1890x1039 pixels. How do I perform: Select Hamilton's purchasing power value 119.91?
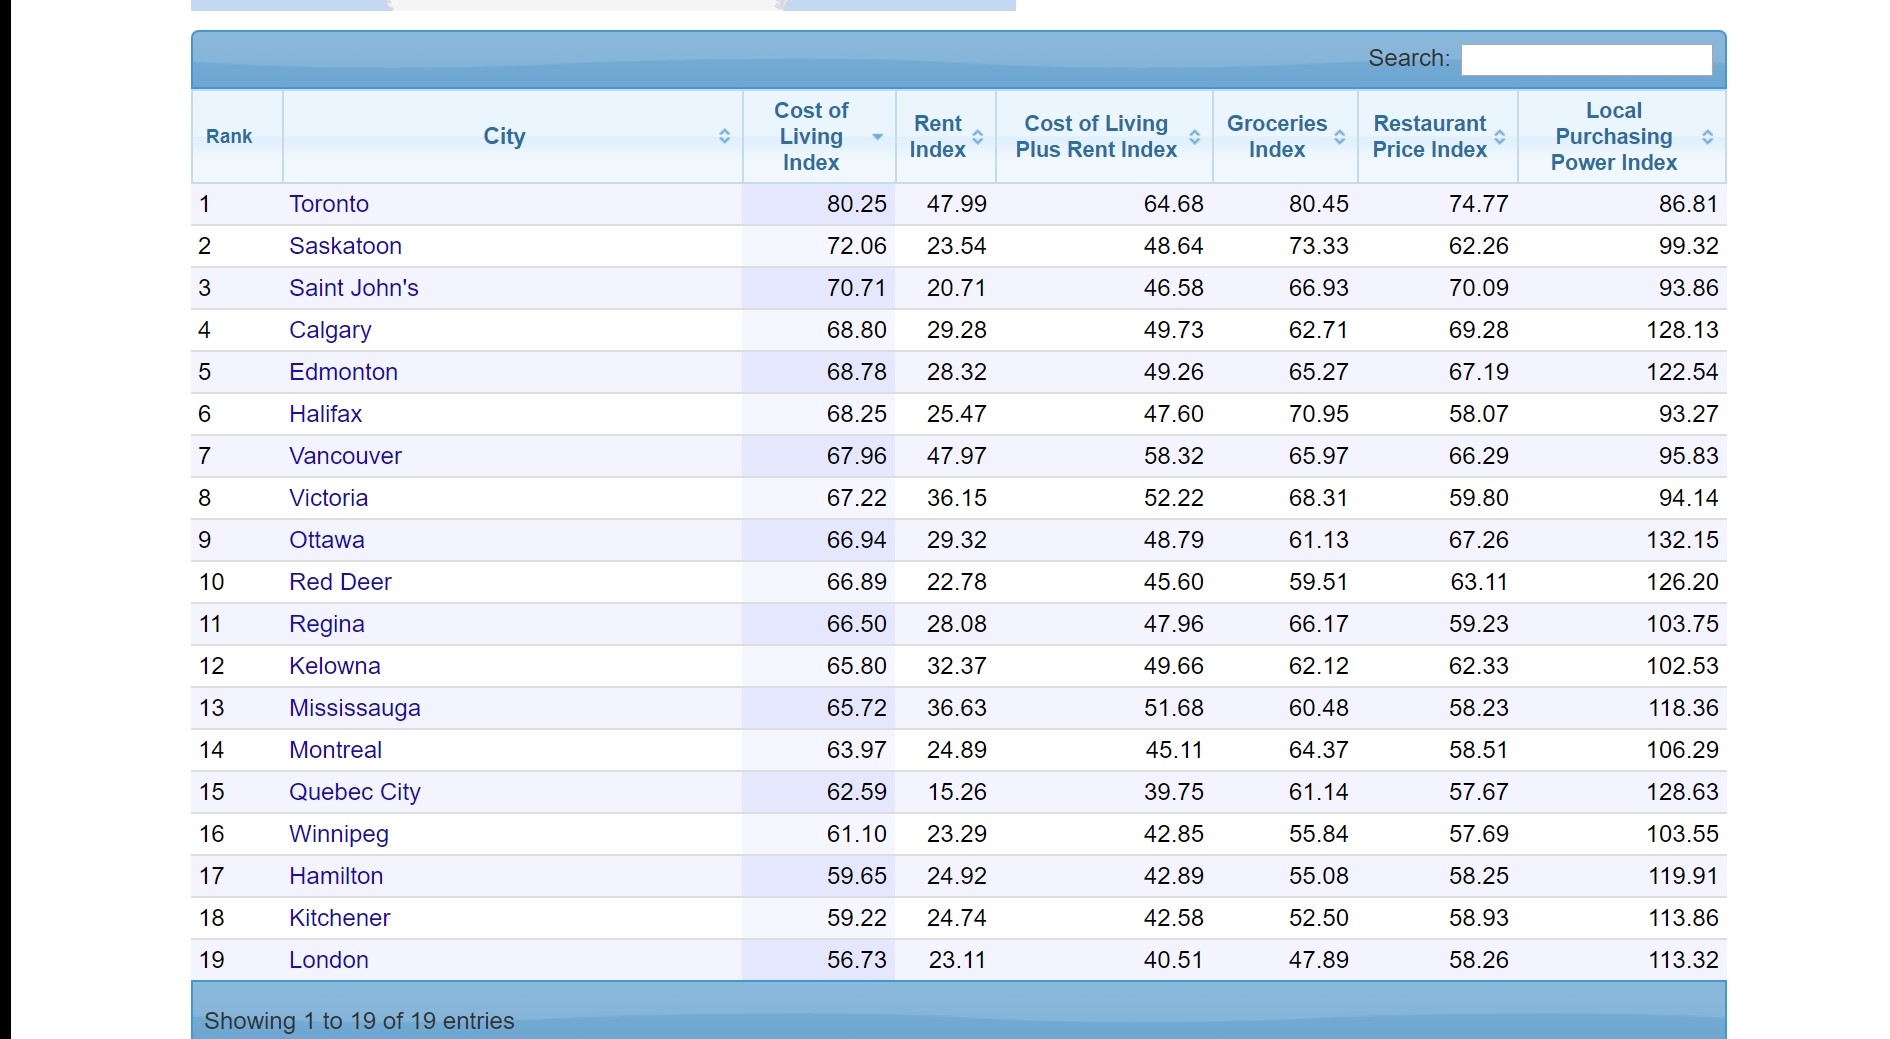click(1683, 876)
